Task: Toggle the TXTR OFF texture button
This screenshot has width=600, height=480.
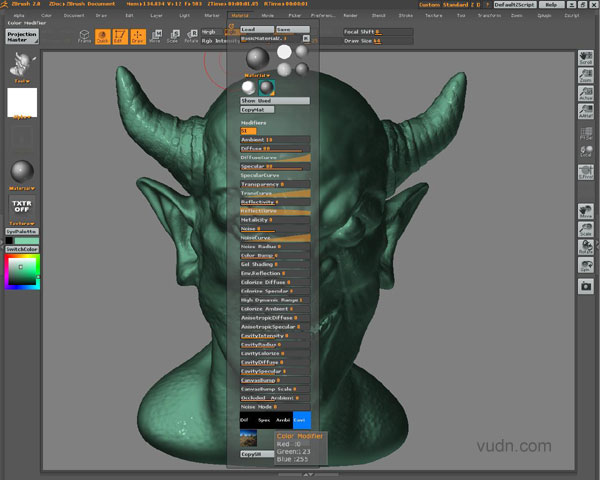Action: tap(22, 206)
